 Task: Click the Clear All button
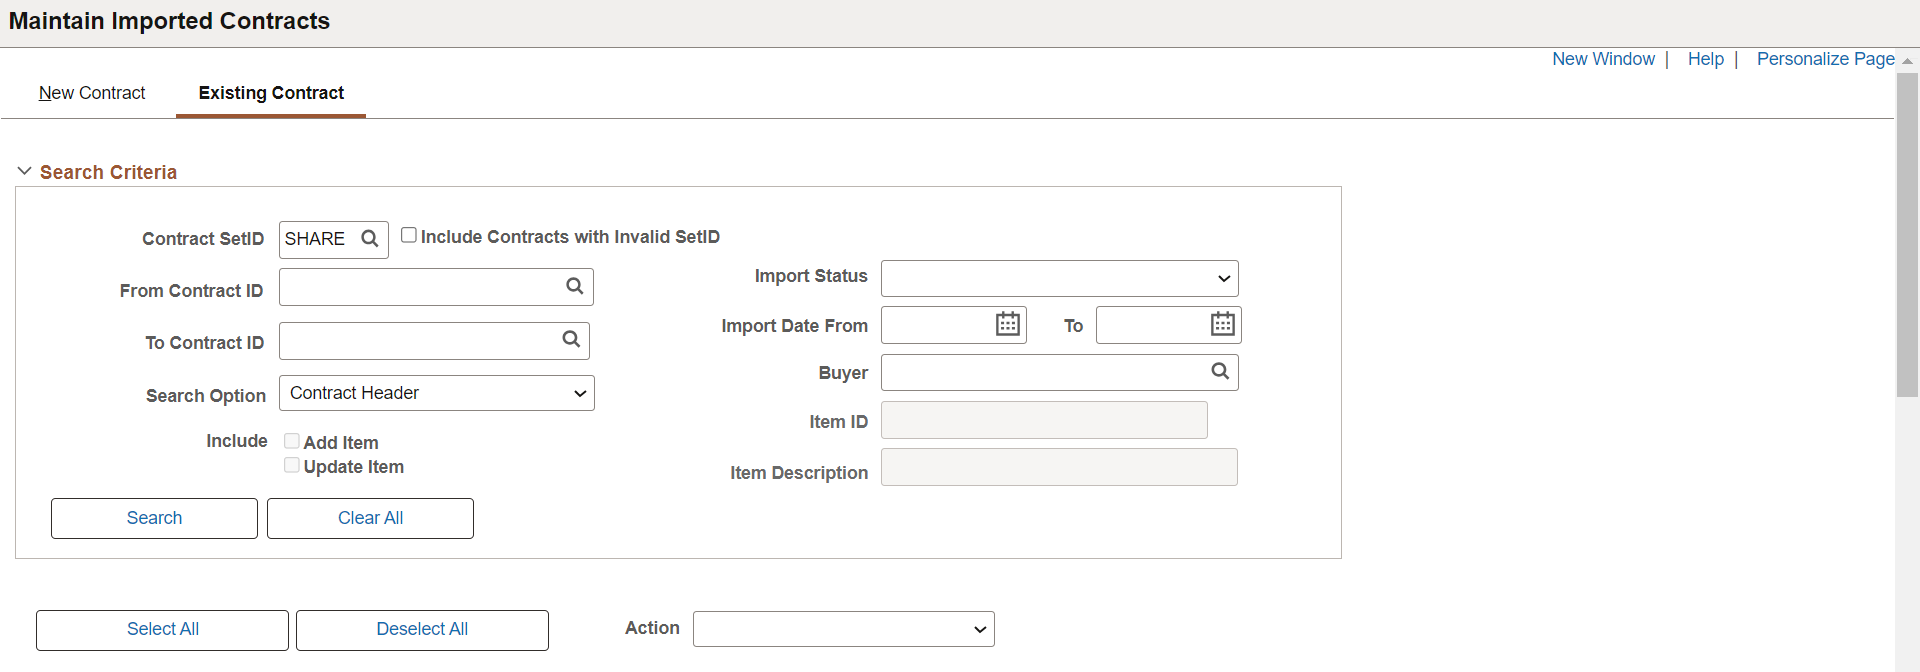pyautogui.click(x=370, y=518)
